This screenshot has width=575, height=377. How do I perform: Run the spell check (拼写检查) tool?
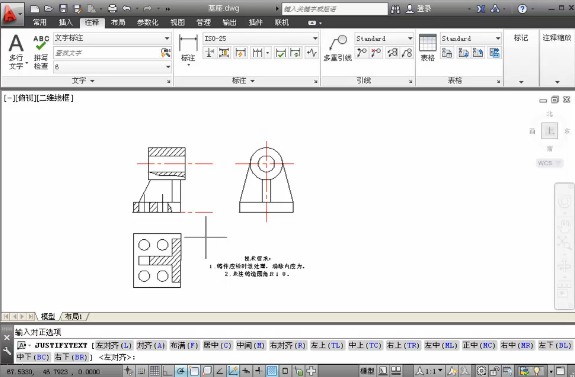pyautogui.click(x=41, y=51)
